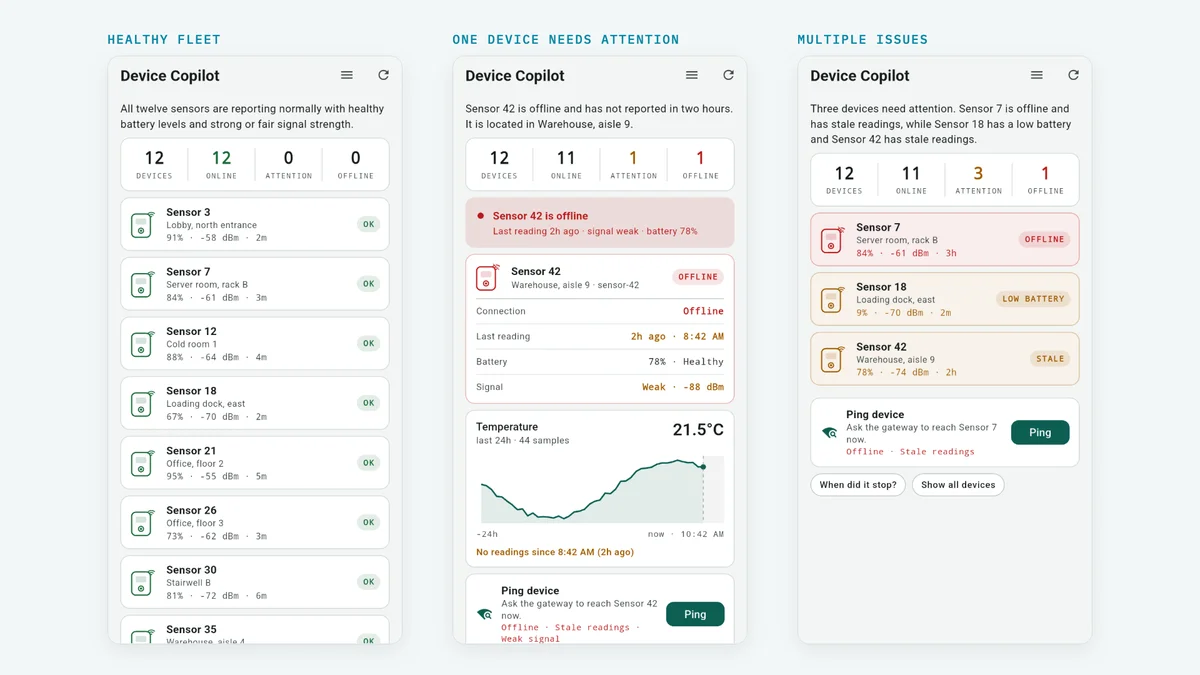Click Signal 'Weak · -88 dBm' value
The image size is (1200, 675).
pyautogui.click(x=683, y=387)
